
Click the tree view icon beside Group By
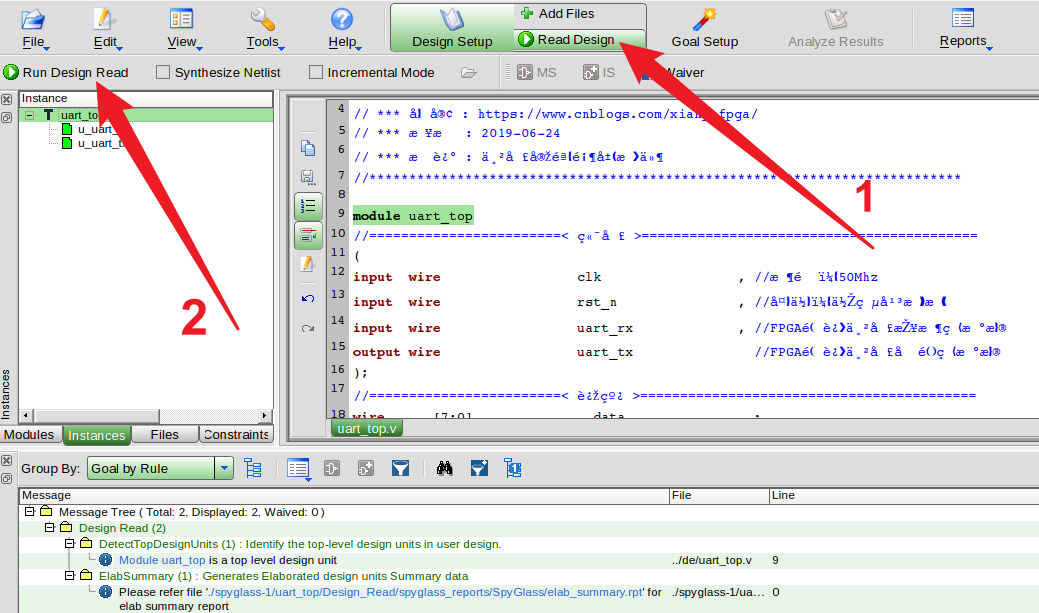tap(253, 468)
